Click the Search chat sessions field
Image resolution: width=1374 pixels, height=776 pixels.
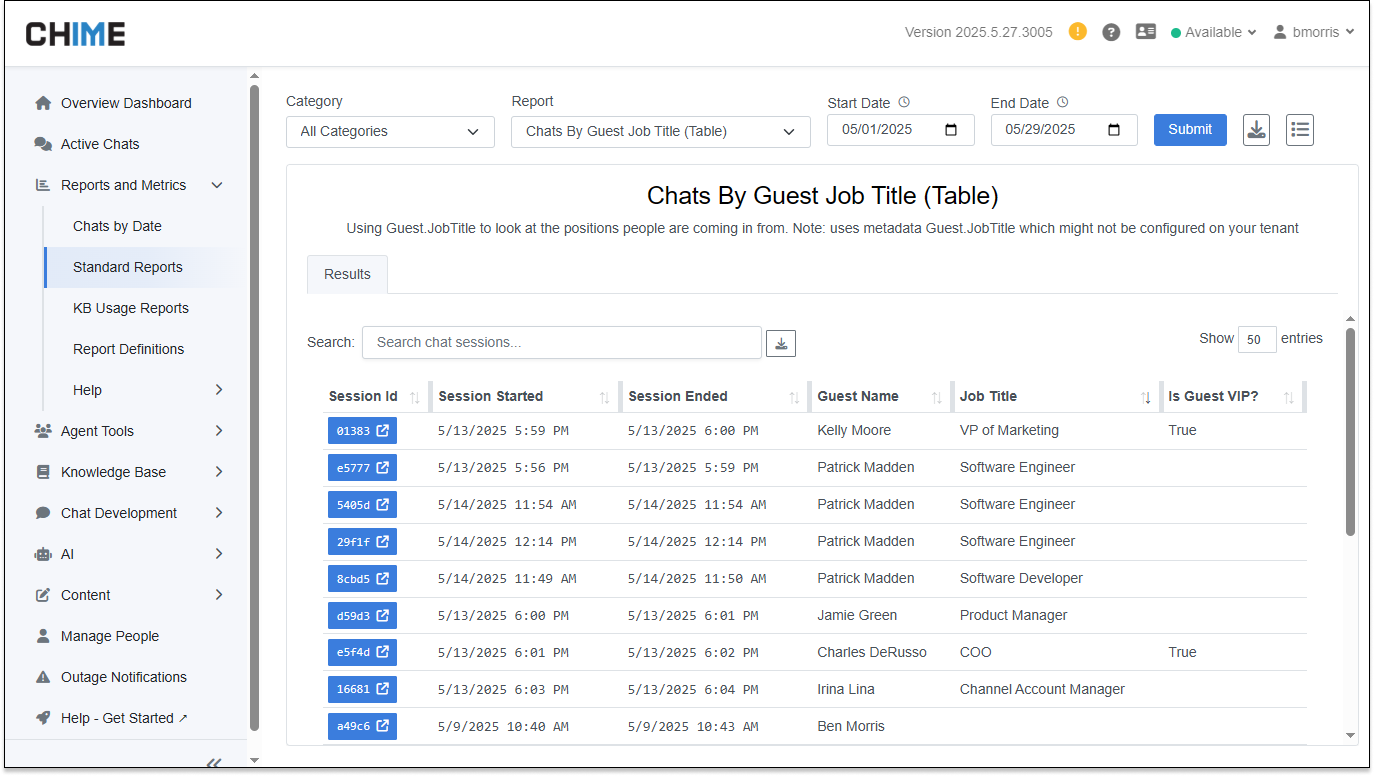coord(562,342)
